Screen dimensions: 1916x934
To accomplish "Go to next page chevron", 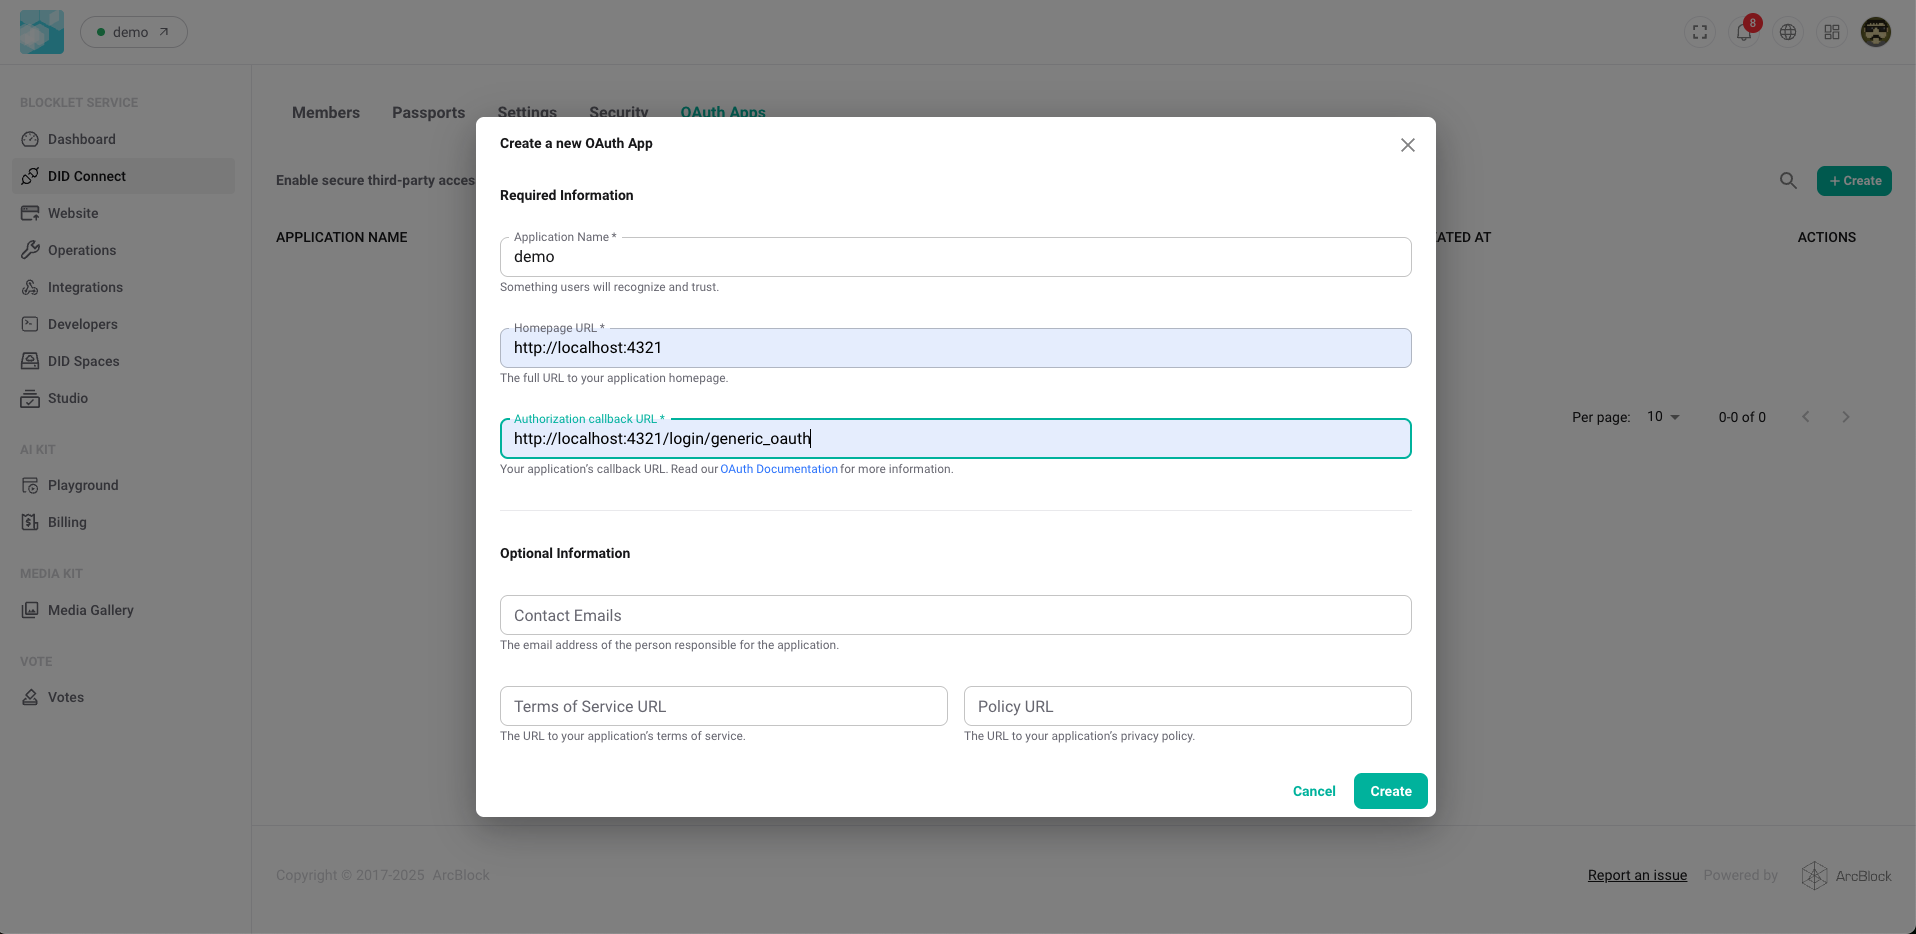I will [1845, 417].
